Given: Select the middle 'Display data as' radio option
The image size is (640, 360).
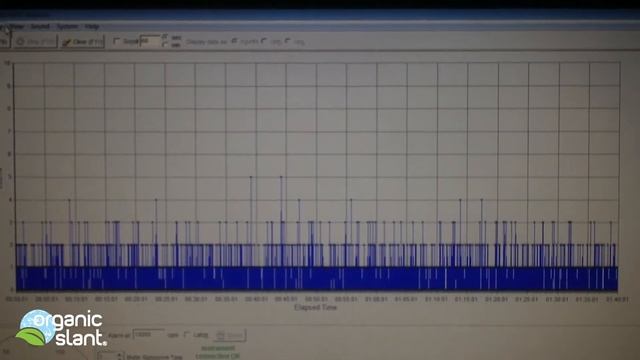Looking at the screenshot, I should click(264, 41).
